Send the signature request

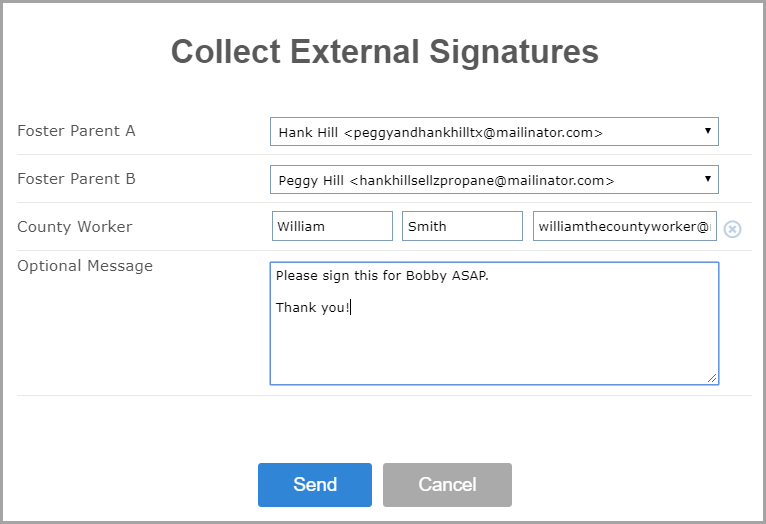pyautogui.click(x=315, y=484)
